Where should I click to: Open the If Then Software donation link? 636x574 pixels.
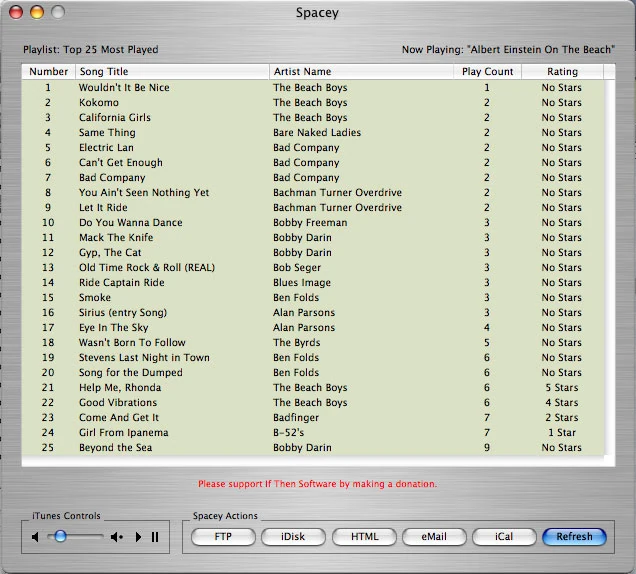(x=318, y=484)
